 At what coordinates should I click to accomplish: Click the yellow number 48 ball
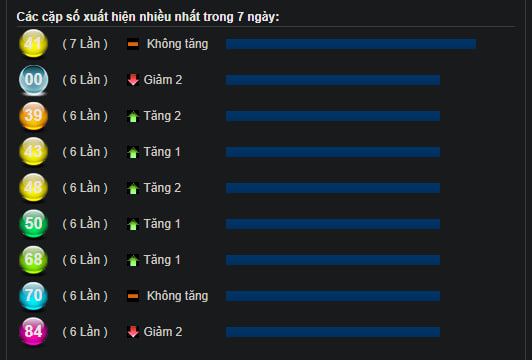tap(33, 187)
